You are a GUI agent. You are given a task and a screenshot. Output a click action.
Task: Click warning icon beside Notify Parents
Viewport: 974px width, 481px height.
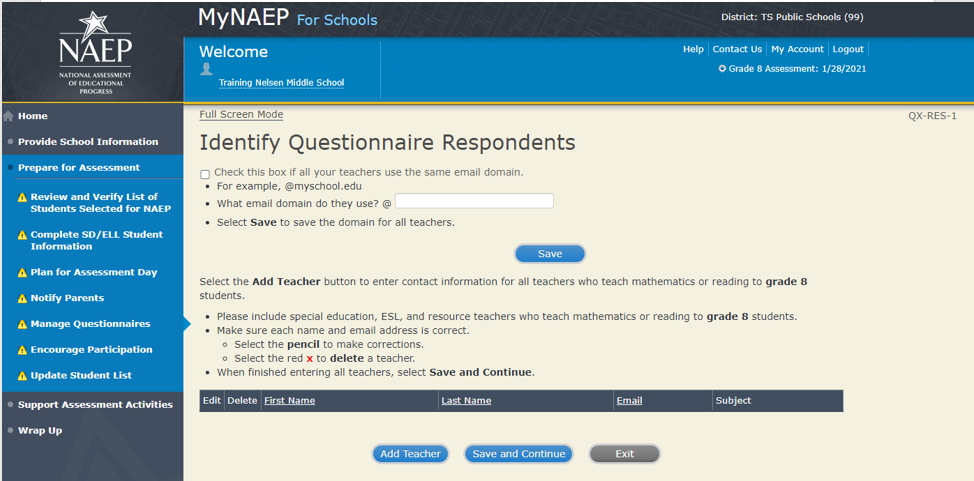[22, 298]
